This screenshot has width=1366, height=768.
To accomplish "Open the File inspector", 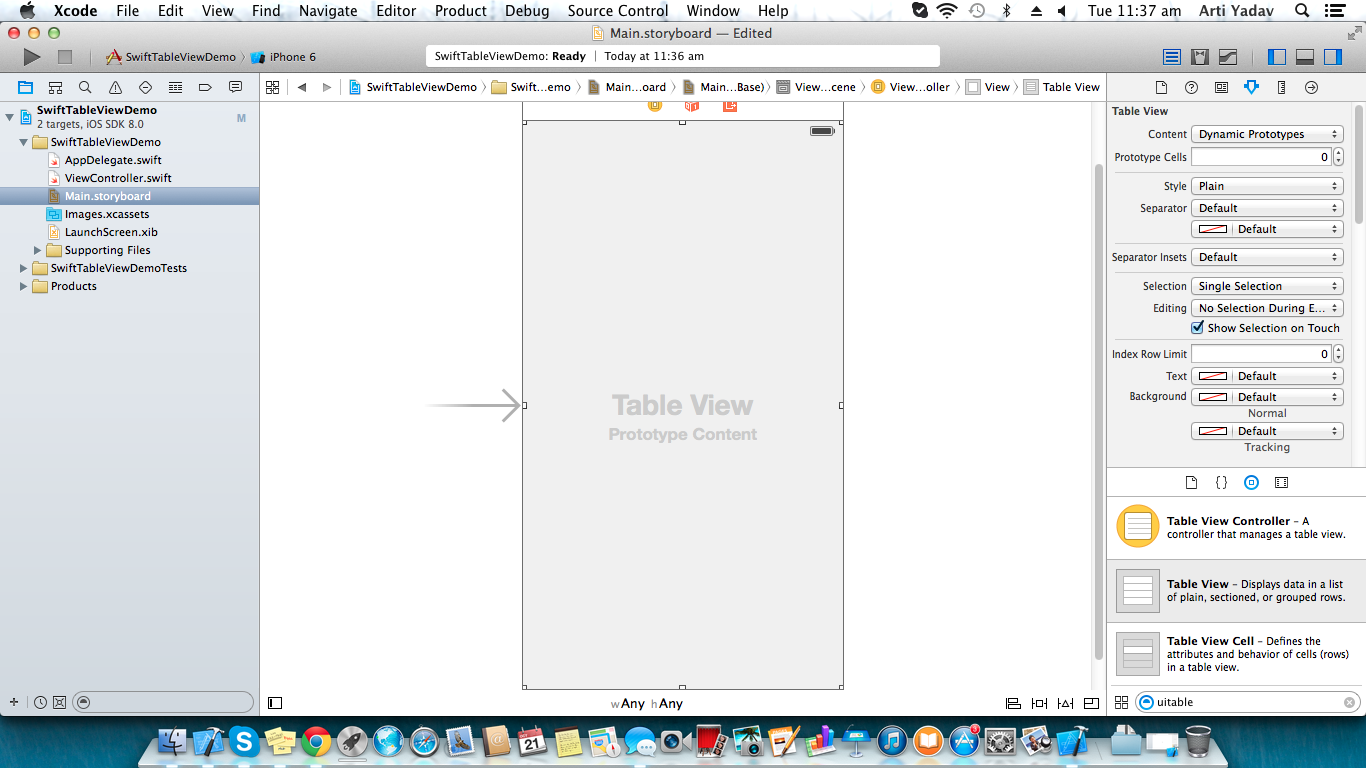I will (1161, 87).
